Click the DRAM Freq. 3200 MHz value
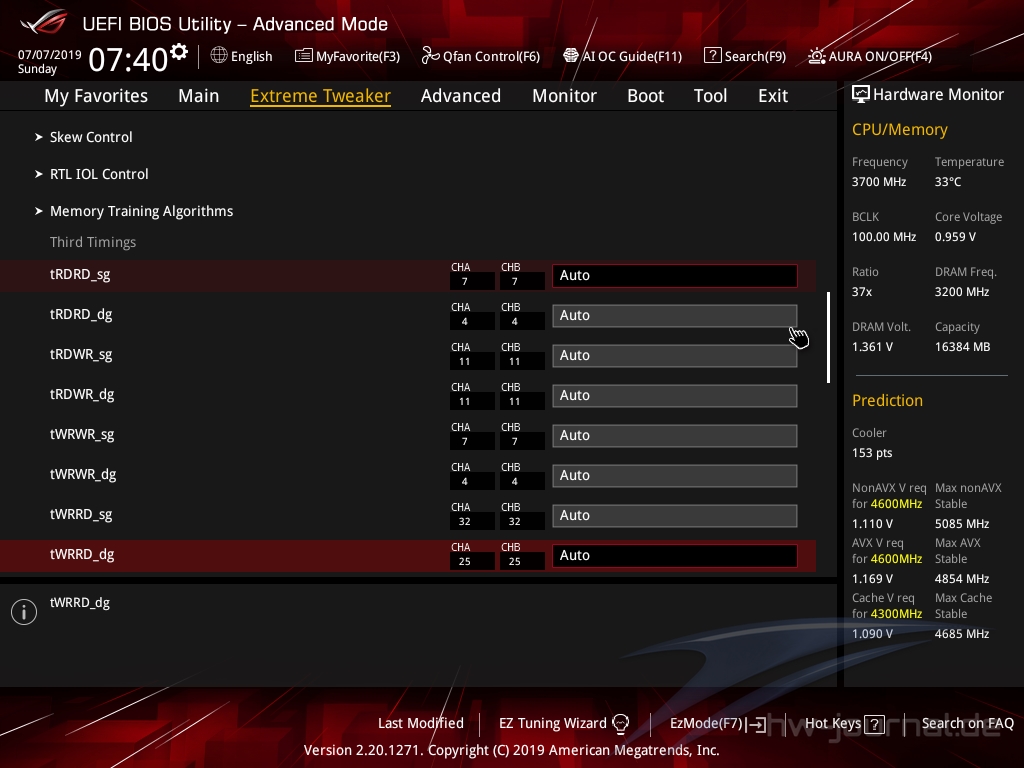 tap(962, 292)
